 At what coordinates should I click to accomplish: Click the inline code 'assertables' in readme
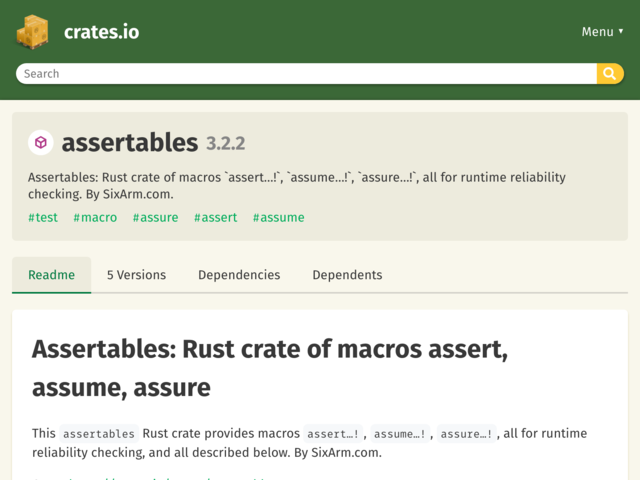click(99, 433)
